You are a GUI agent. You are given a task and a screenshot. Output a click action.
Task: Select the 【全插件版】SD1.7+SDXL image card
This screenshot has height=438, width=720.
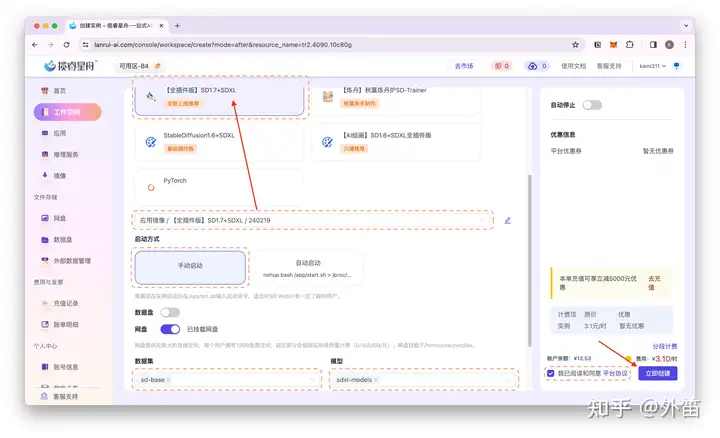(219, 97)
